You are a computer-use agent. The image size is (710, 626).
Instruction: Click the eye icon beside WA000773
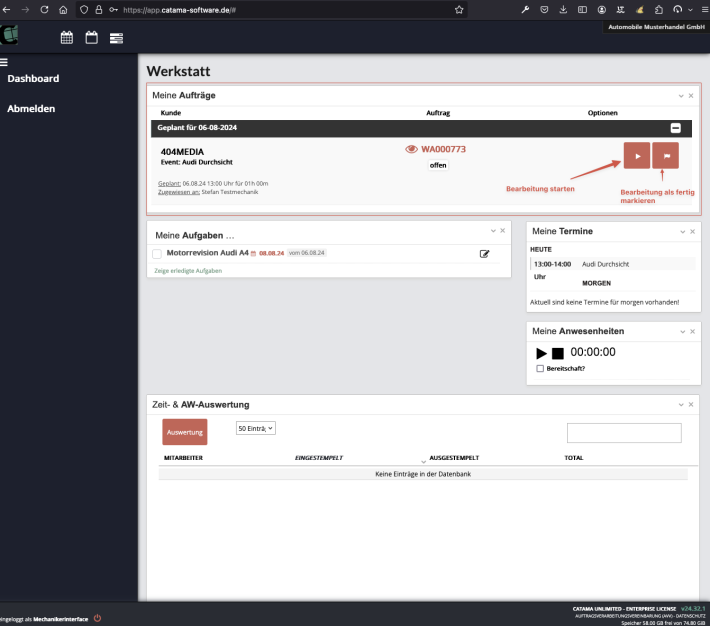(x=410, y=149)
